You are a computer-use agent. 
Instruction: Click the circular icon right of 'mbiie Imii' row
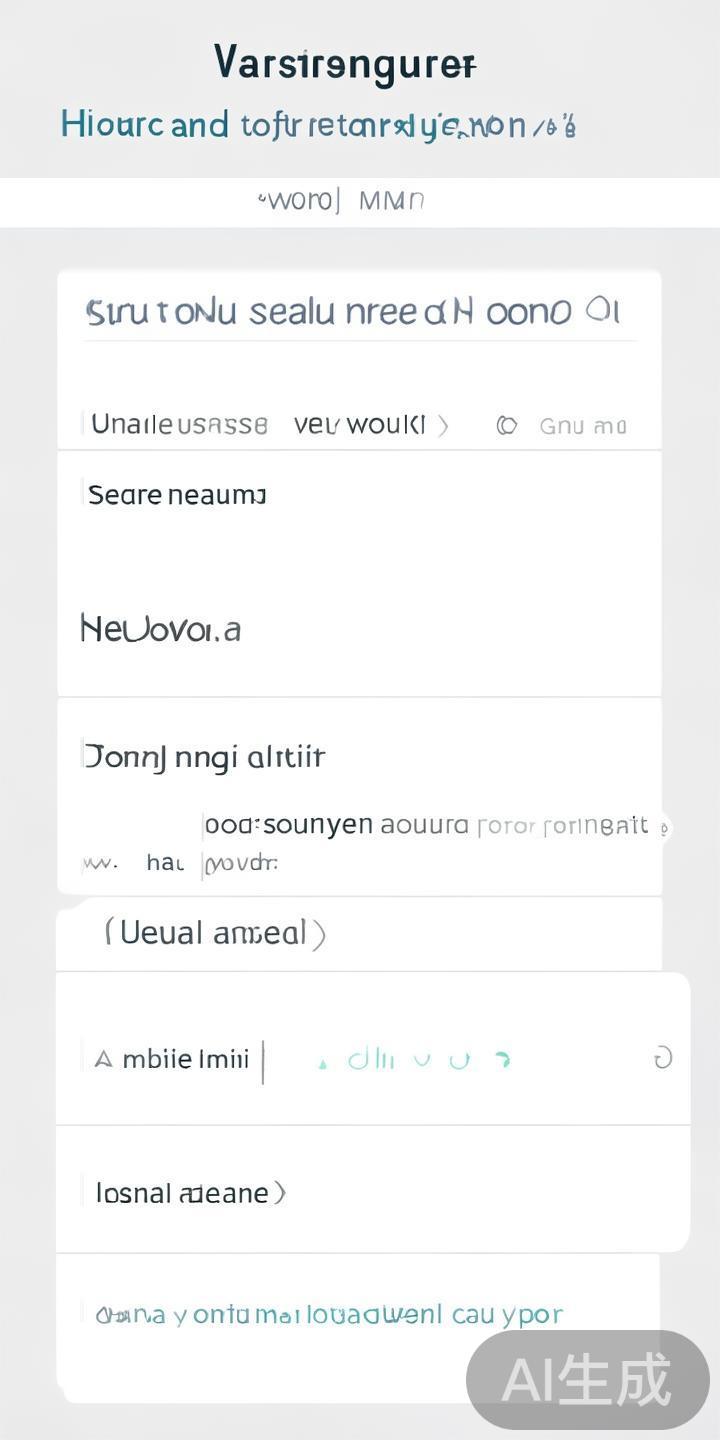click(663, 1059)
